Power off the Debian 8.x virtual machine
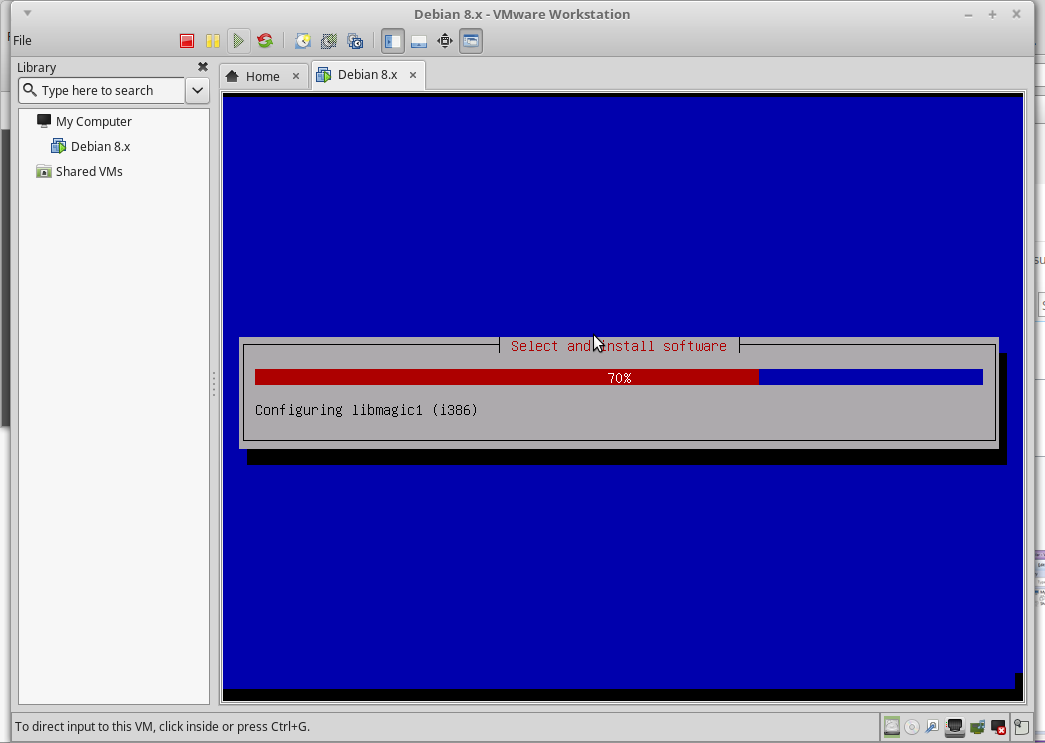The width and height of the screenshot is (1045, 743). (x=186, y=40)
